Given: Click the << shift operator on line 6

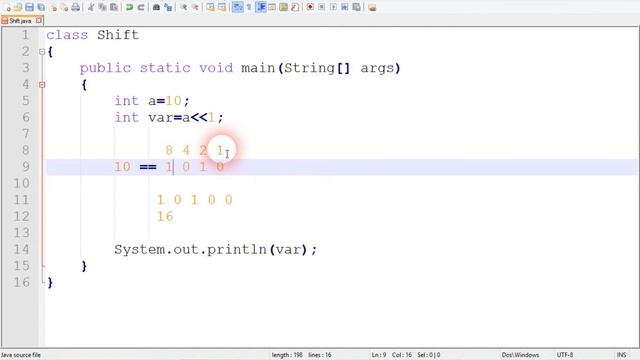Looking at the screenshot, I should [x=199, y=118].
